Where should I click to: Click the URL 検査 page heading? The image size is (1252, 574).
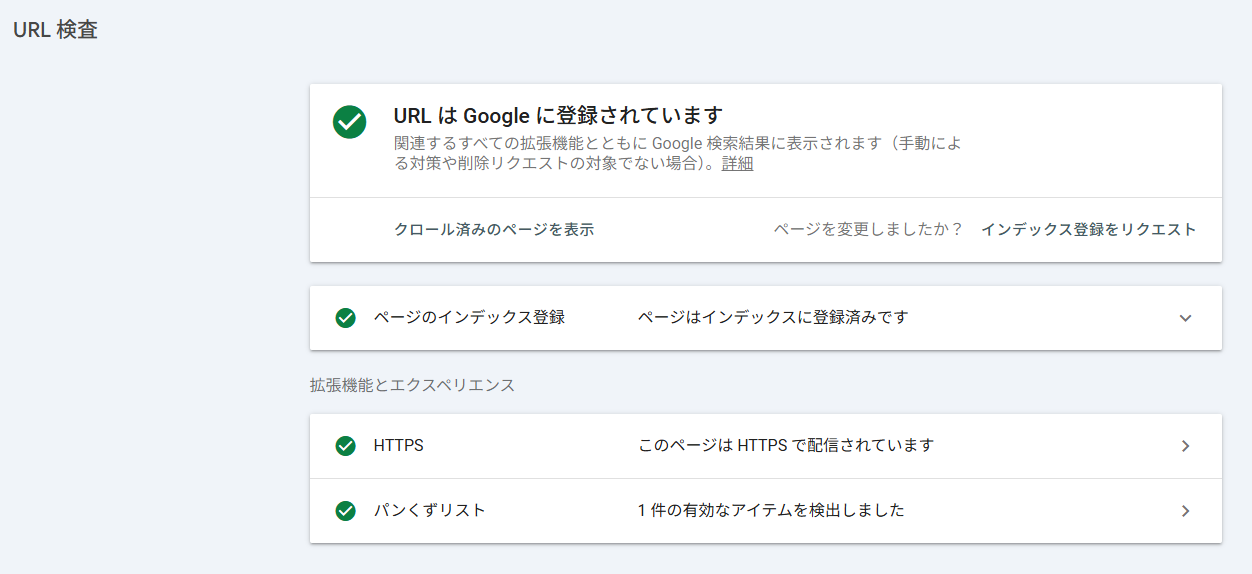(55, 30)
